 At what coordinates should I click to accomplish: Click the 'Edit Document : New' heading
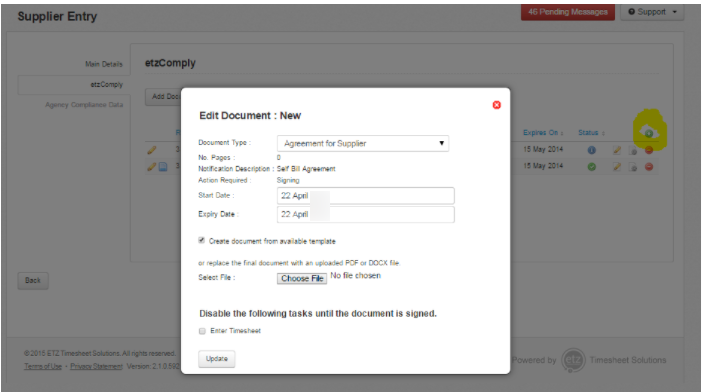click(250, 115)
